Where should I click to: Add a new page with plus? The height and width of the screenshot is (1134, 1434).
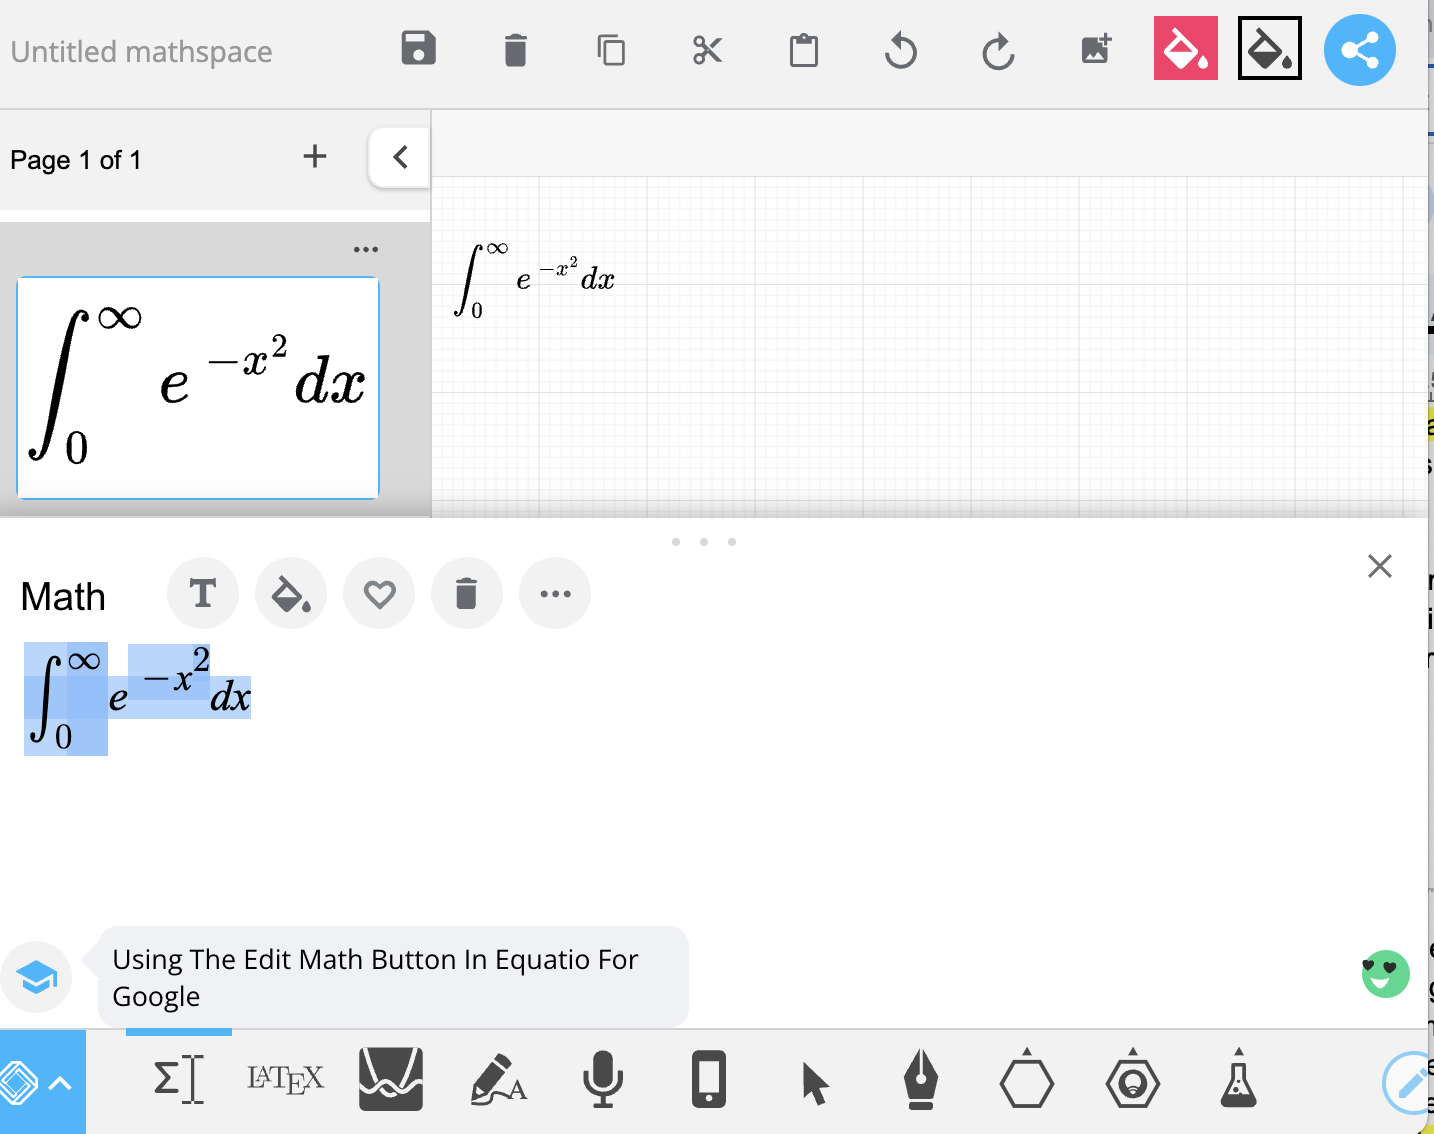pyautogui.click(x=315, y=157)
